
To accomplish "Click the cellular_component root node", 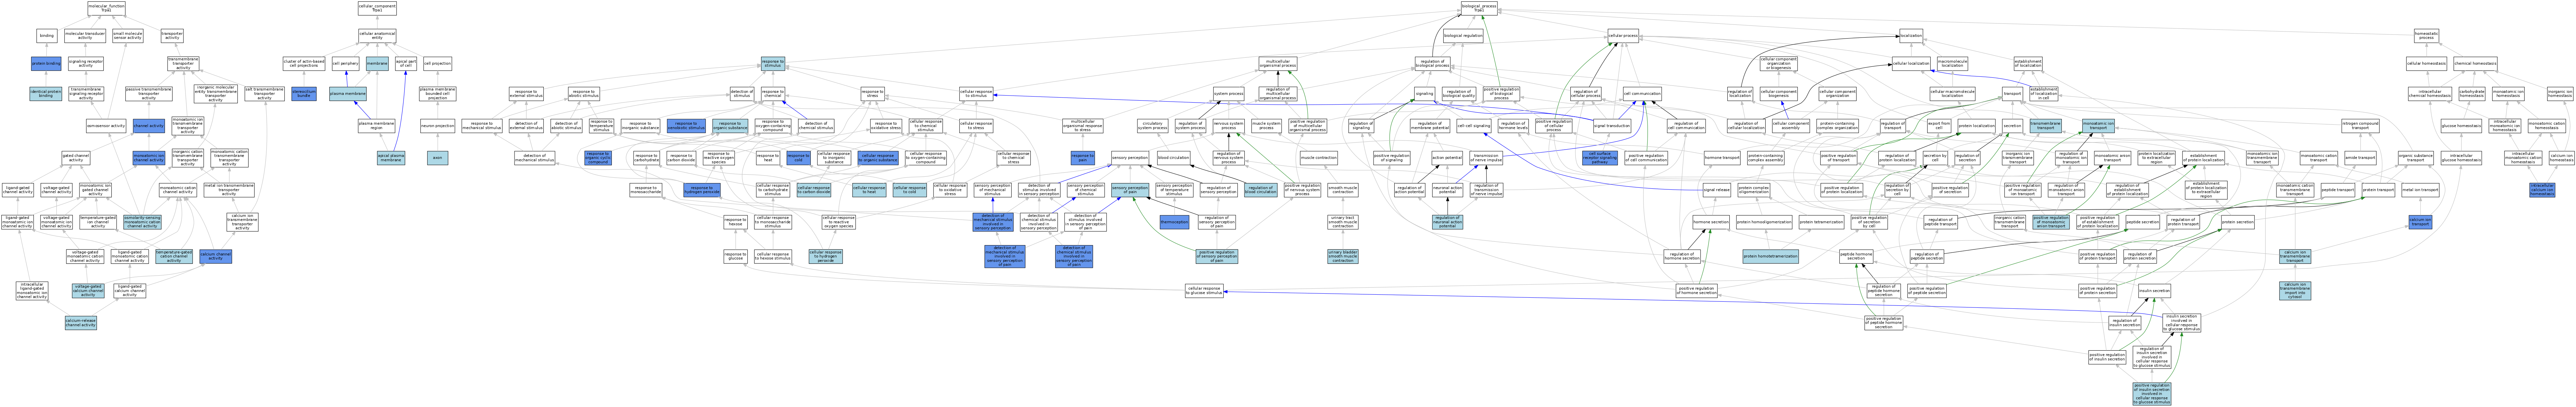I will tap(377, 8).
